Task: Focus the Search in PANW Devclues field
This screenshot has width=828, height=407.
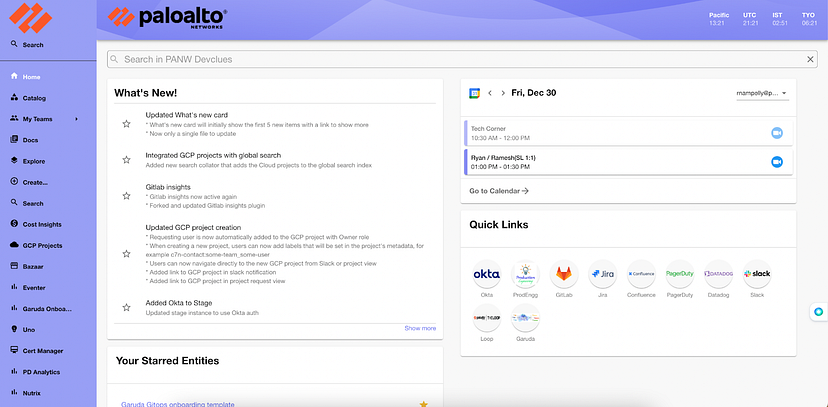Action: click(x=463, y=59)
